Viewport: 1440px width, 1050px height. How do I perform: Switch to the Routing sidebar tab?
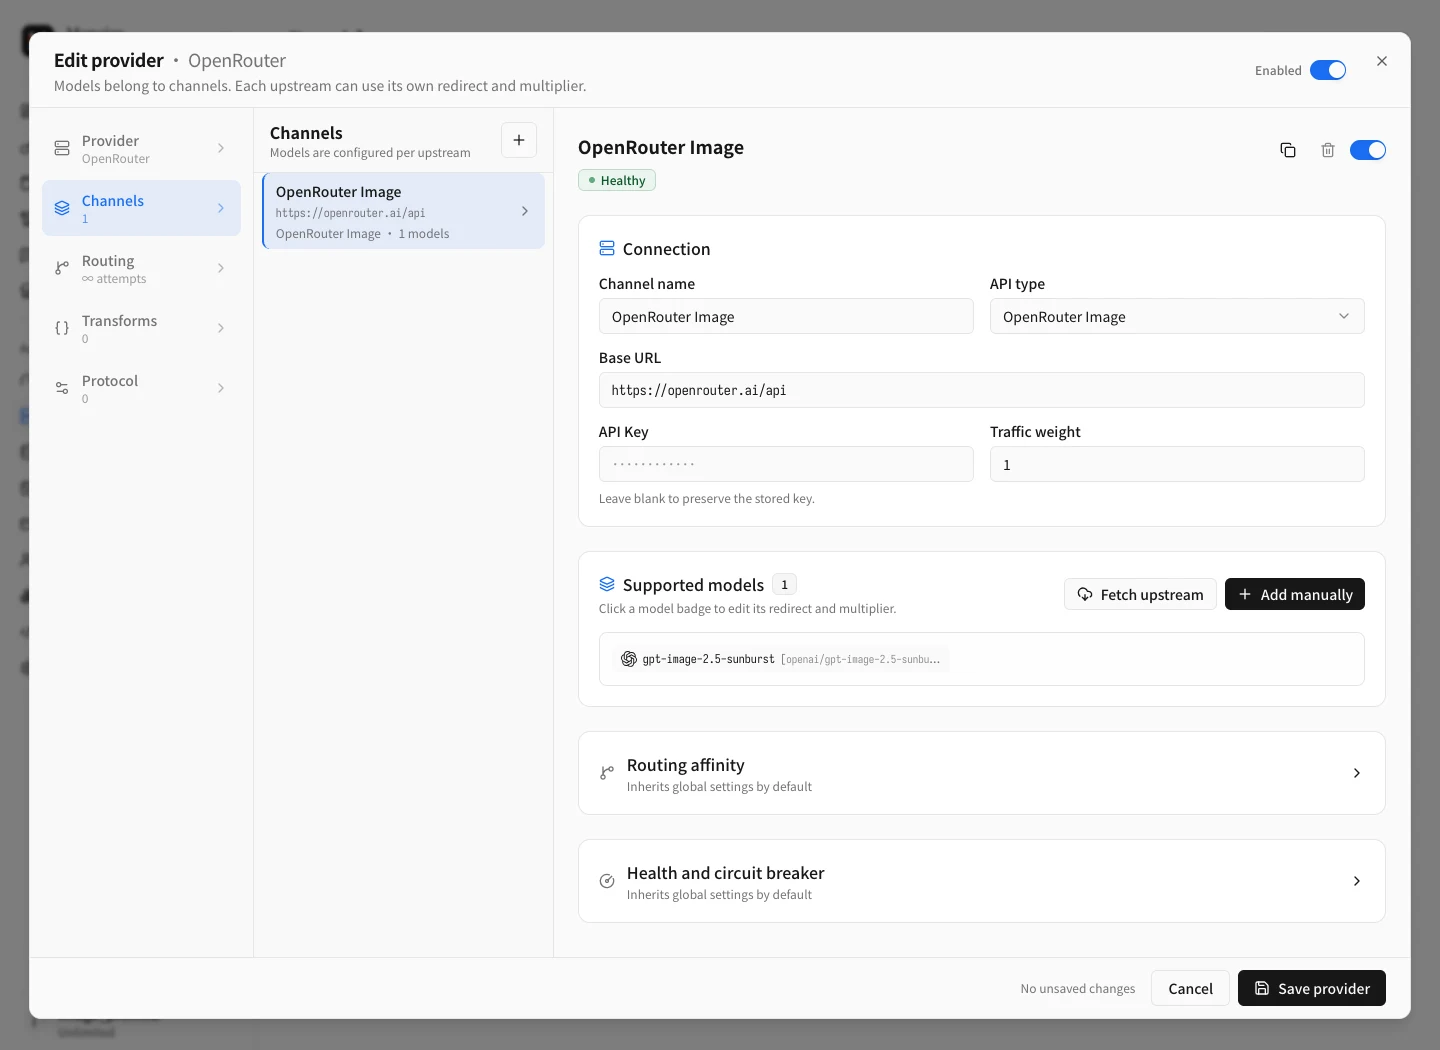pyautogui.click(x=141, y=268)
